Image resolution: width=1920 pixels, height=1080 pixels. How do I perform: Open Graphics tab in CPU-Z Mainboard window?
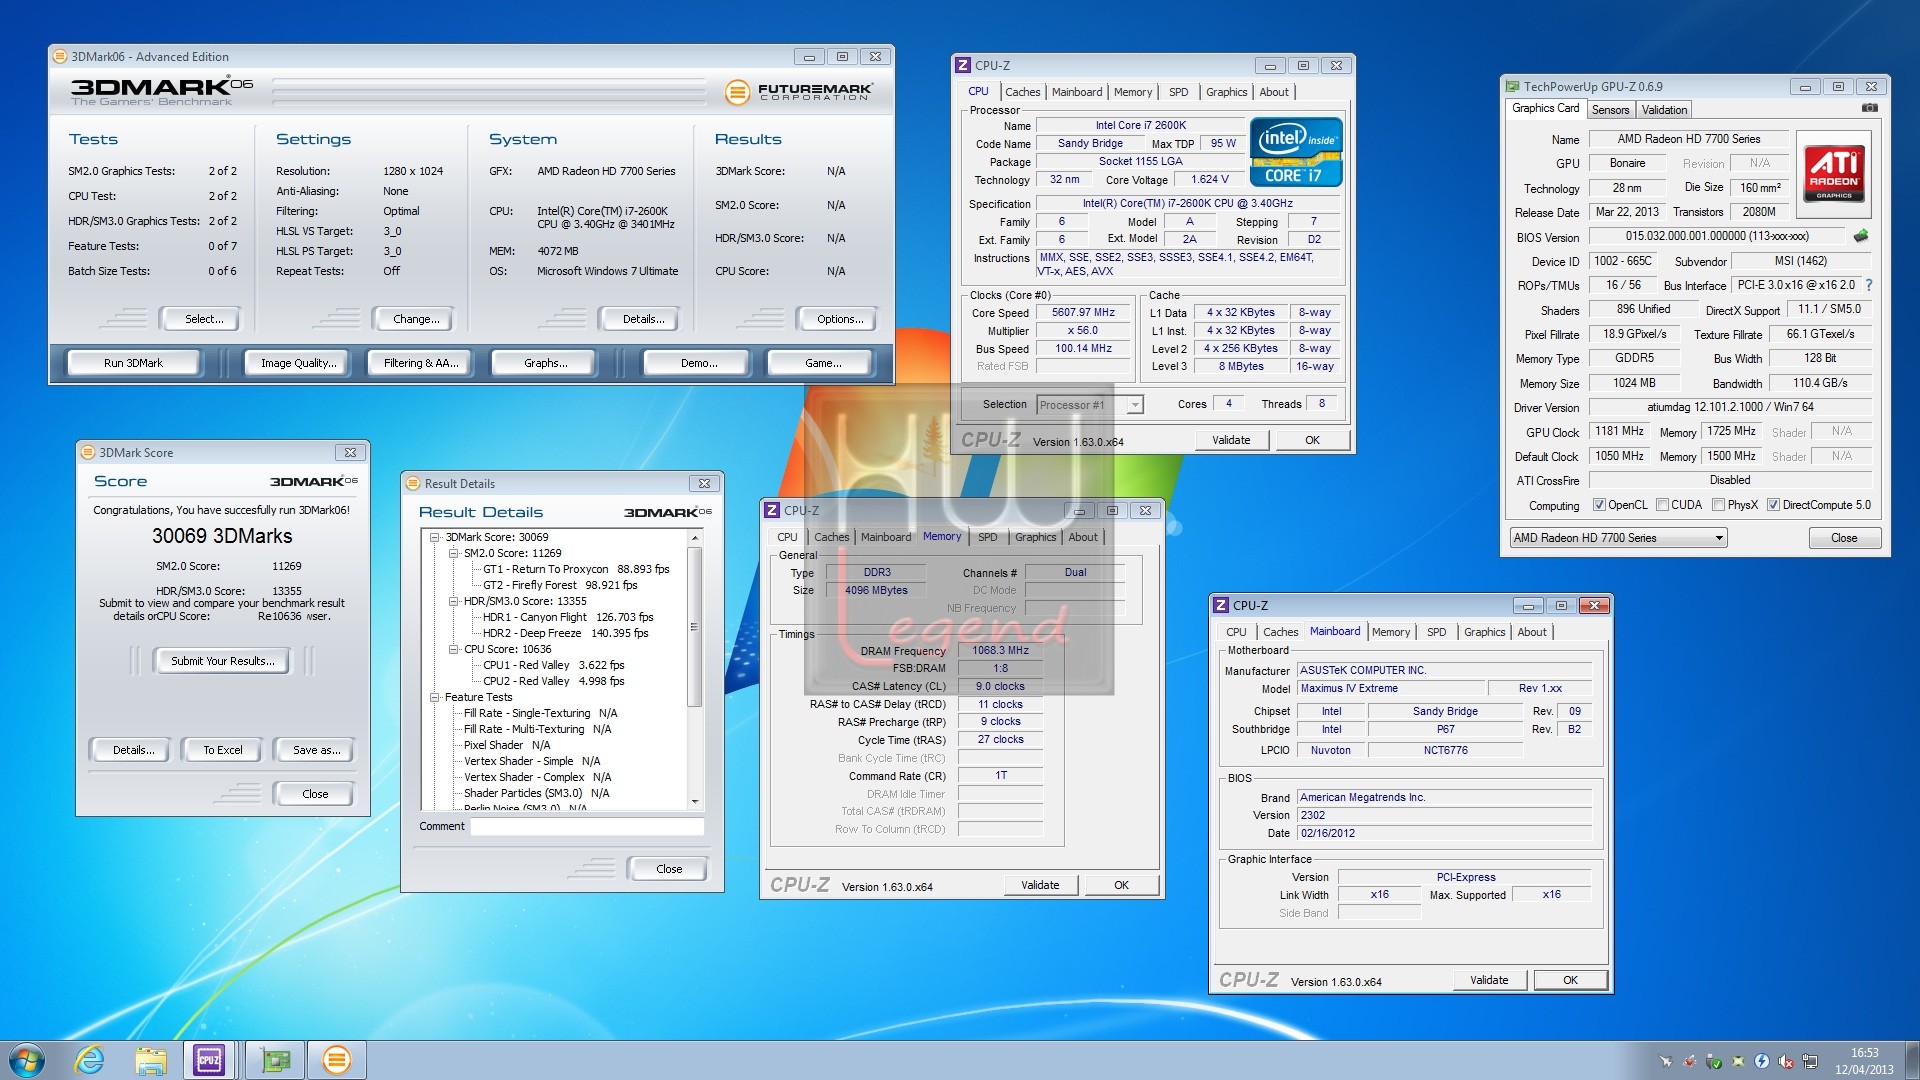tap(1484, 632)
